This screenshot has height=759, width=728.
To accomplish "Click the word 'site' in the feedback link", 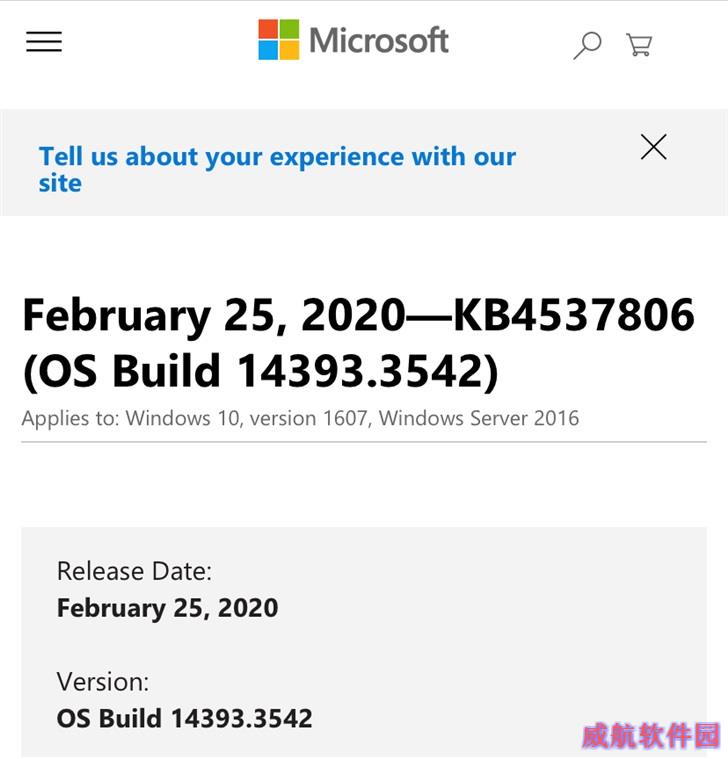I will [60, 183].
